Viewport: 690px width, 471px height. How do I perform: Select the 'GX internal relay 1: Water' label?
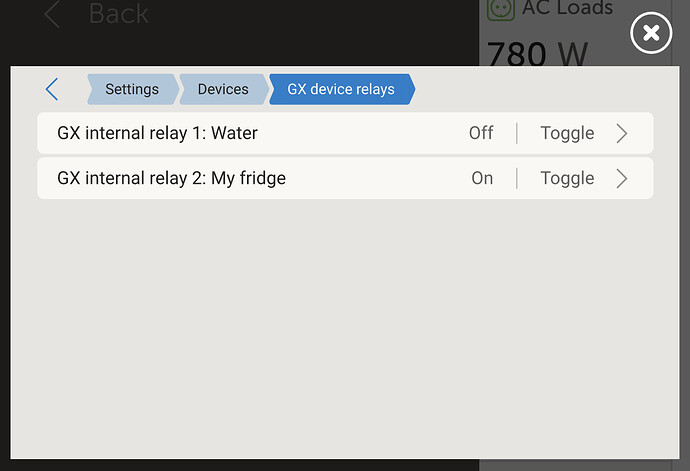pos(157,133)
